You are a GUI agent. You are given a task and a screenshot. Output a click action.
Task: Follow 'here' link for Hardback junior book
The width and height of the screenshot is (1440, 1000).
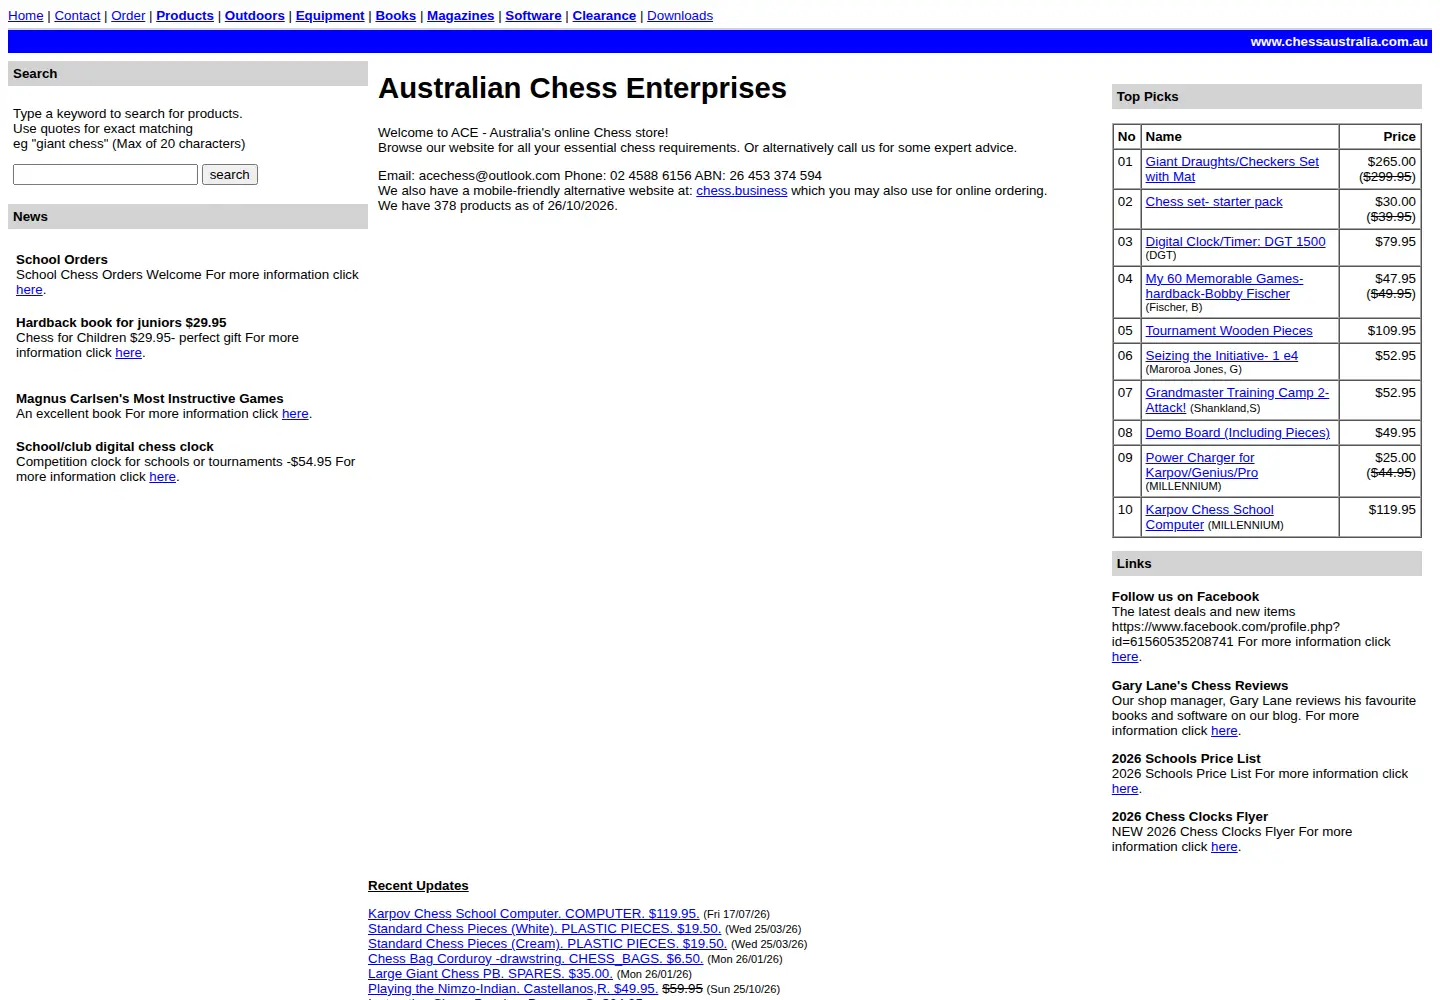point(128,353)
